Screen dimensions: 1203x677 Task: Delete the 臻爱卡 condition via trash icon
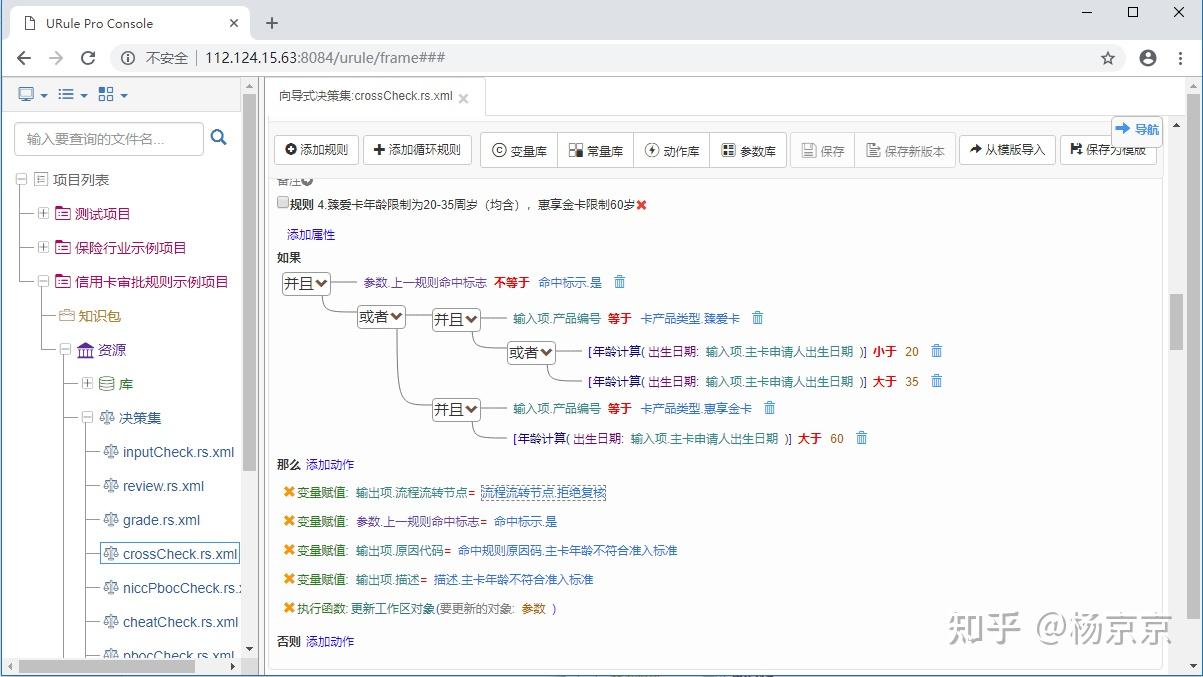click(x=757, y=318)
